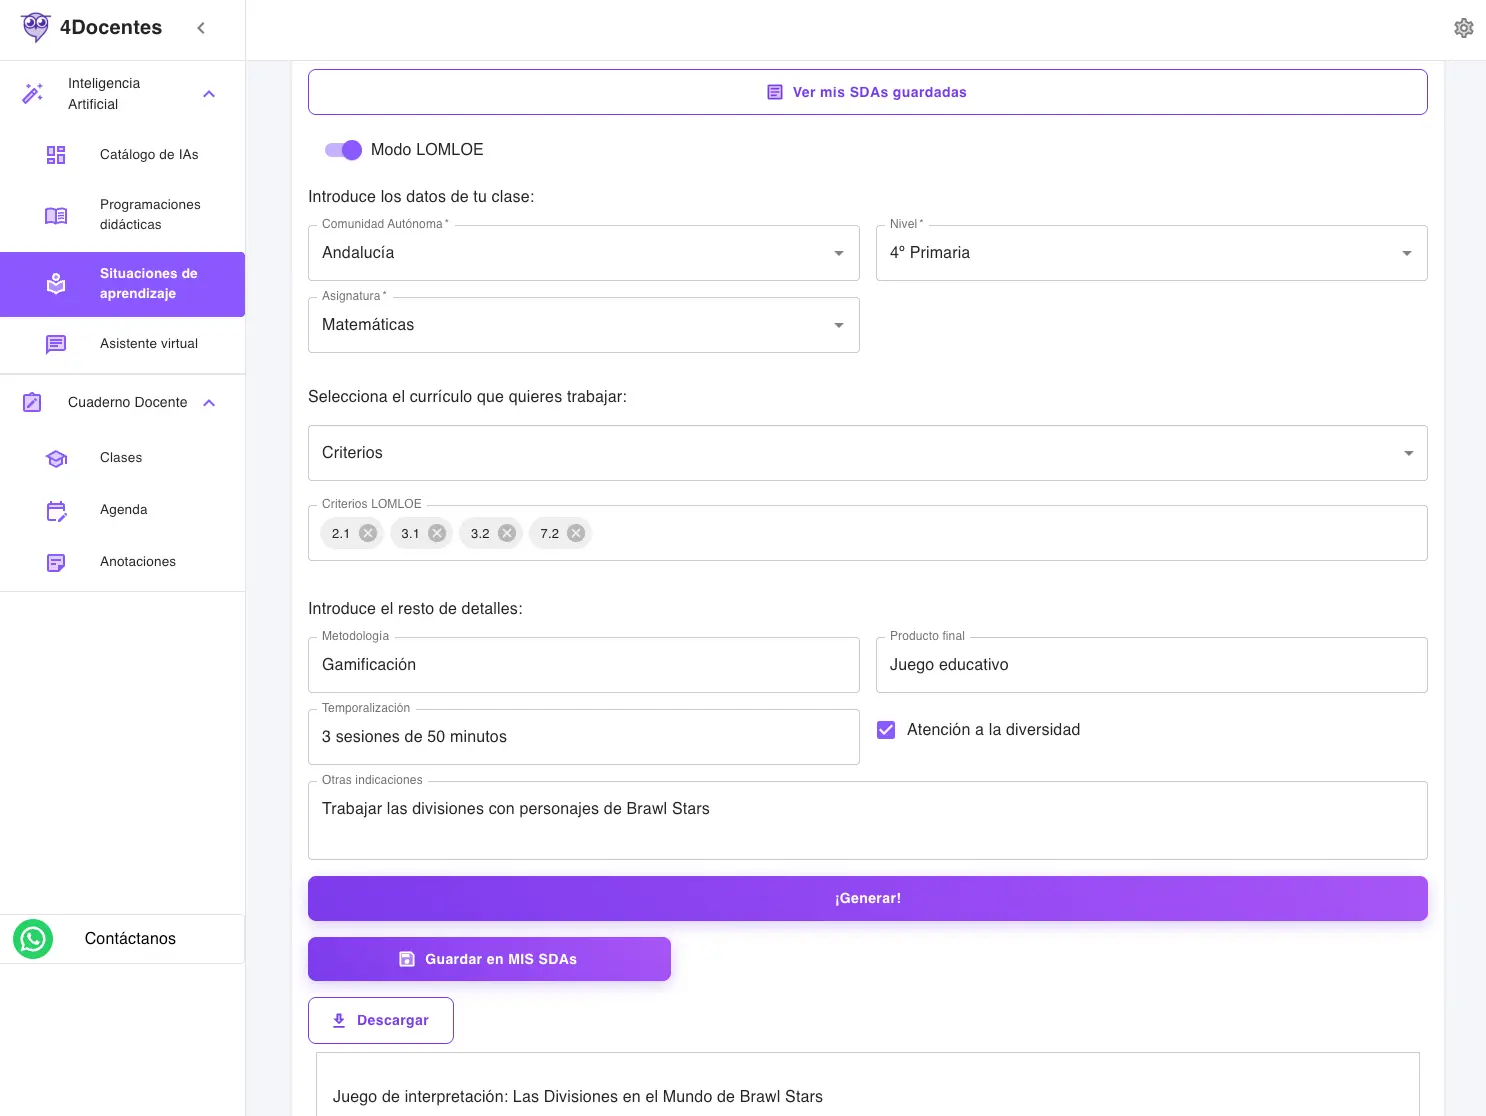
Task: Click Guardar en MIS SDAs button
Action: (489, 959)
